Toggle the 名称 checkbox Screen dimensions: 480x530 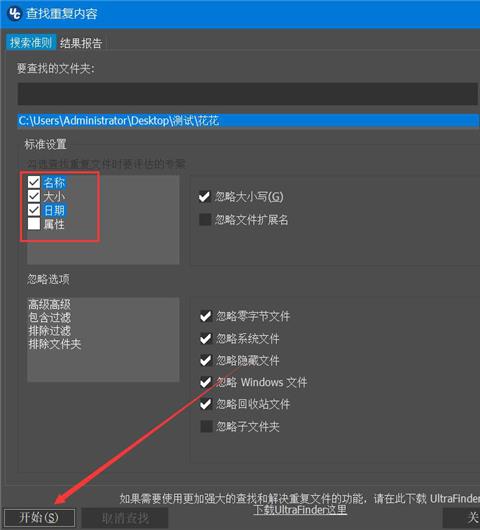click(34, 182)
